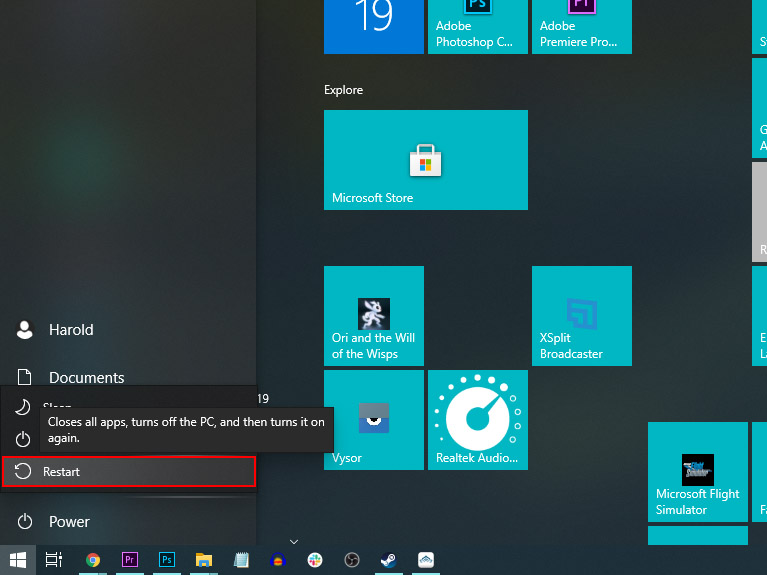Click the Documents page icon

point(24,377)
